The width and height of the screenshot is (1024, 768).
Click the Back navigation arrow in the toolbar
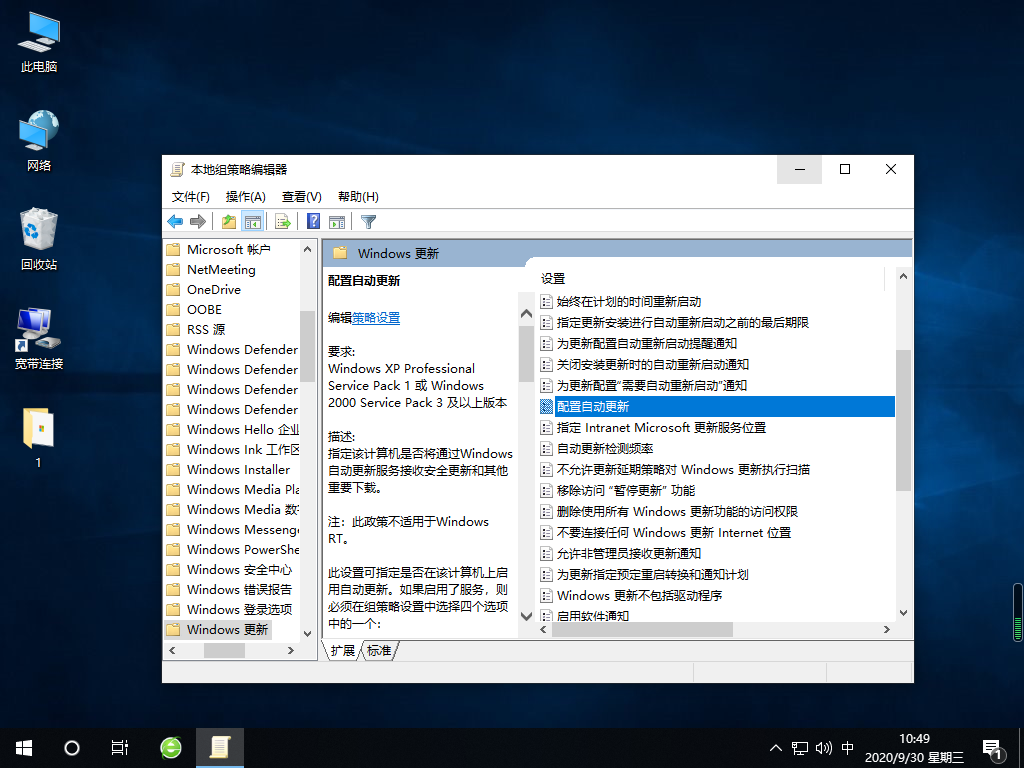[174, 221]
